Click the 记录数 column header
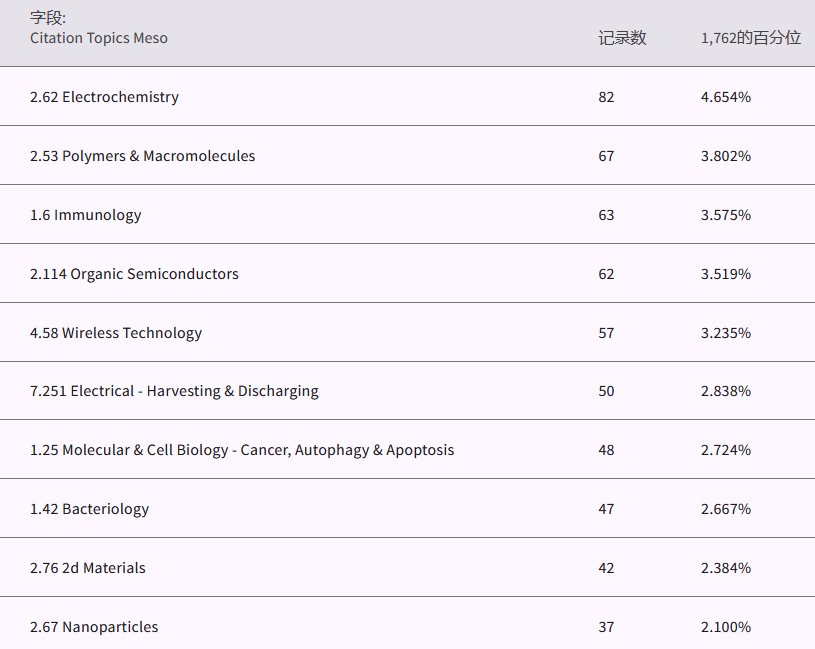Image resolution: width=815 pixels, height=649 pixels. 622,38
